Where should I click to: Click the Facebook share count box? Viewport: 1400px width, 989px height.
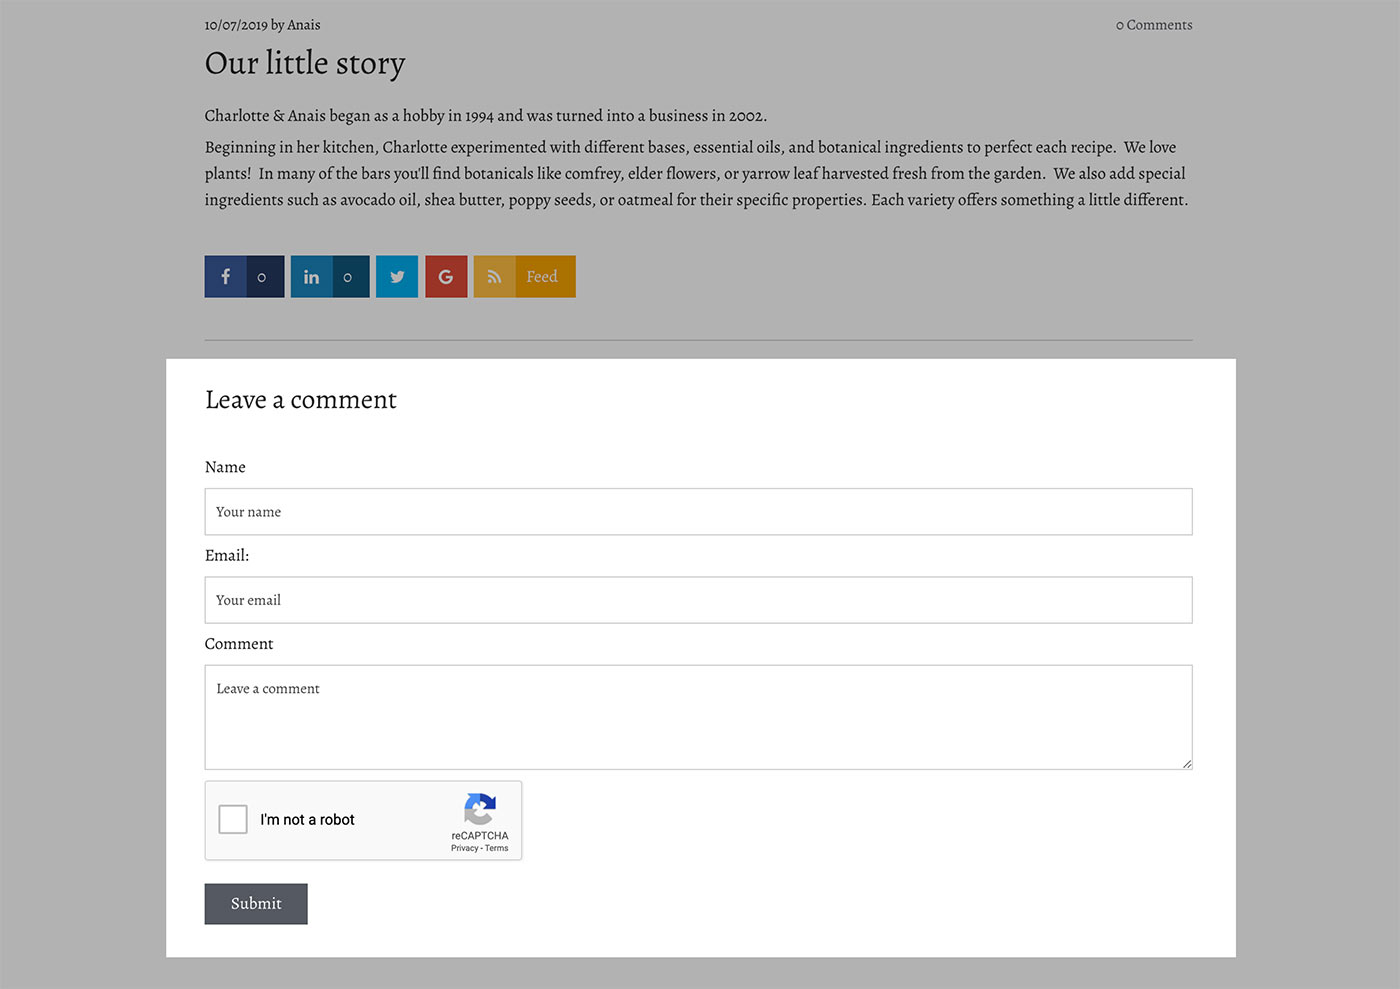click(x=263, y=277)
